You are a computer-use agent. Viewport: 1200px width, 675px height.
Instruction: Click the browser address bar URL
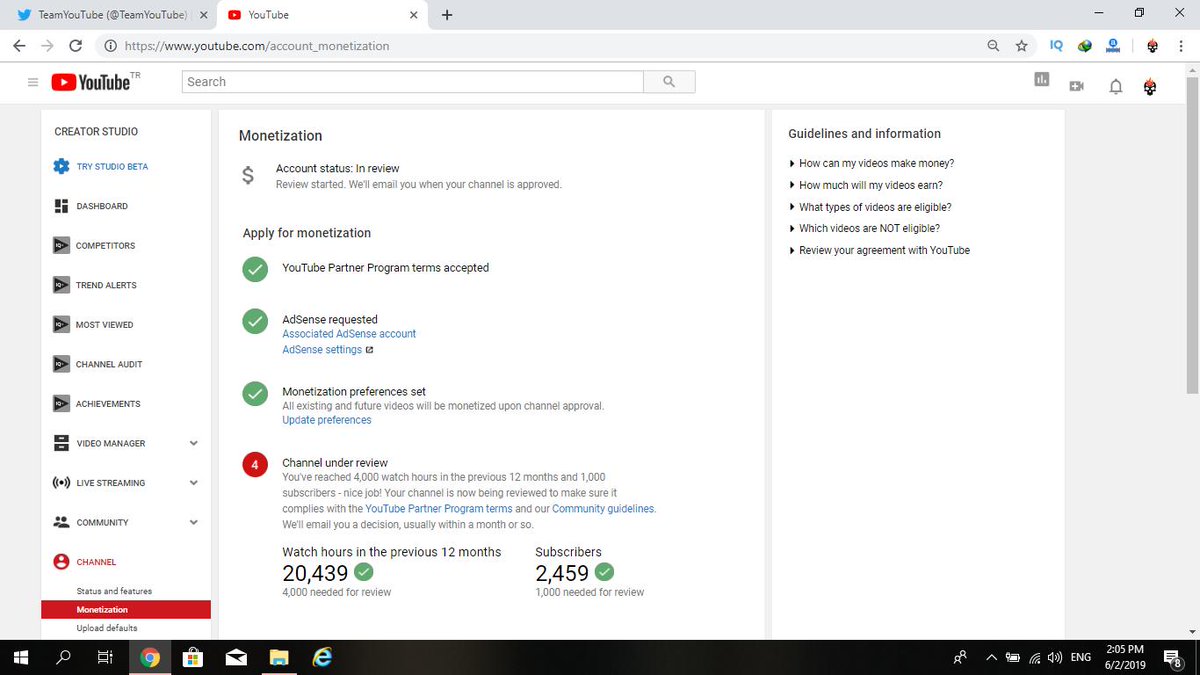click(x=255, y=46)
